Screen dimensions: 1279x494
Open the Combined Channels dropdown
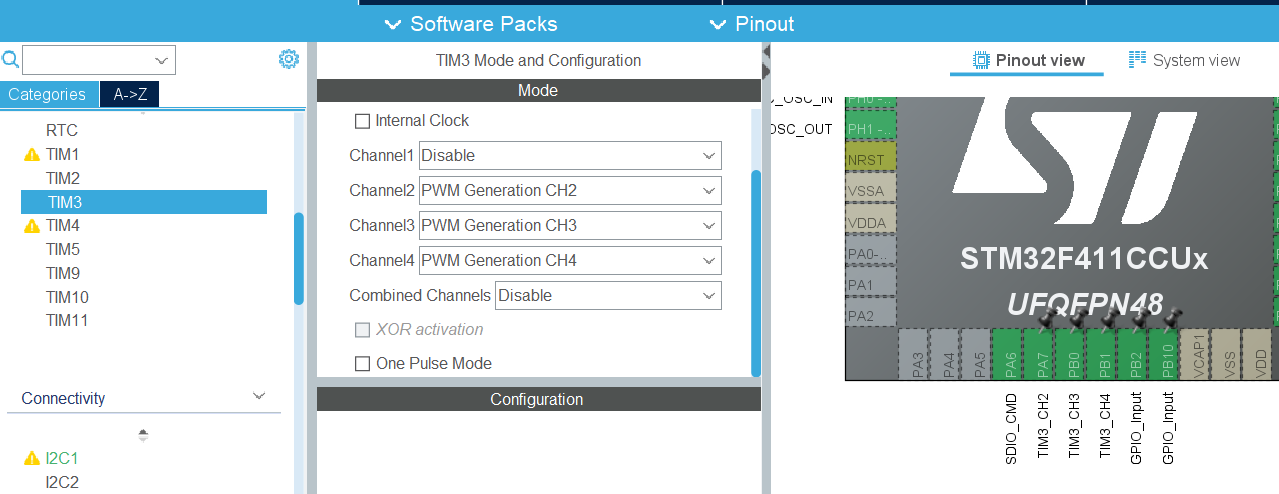pos(609,295)
